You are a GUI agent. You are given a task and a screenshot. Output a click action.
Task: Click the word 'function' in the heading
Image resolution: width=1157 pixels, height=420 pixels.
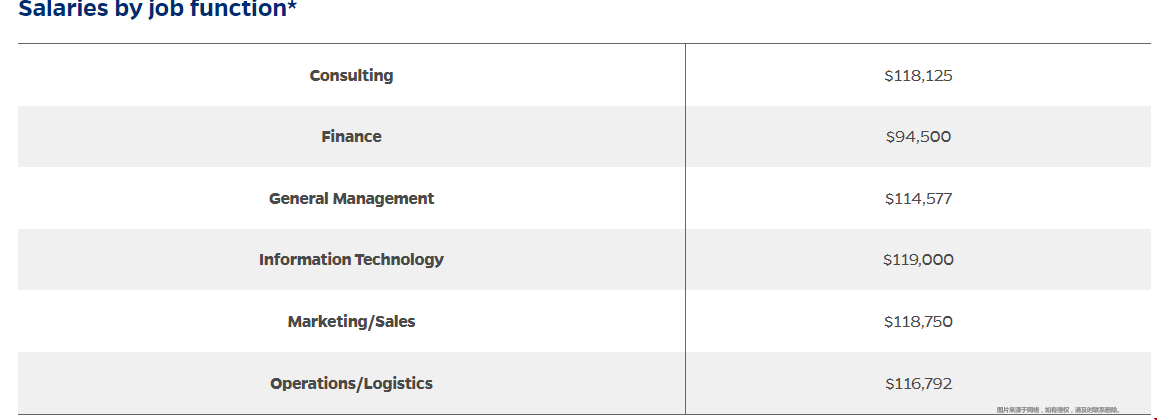(238, 9)
